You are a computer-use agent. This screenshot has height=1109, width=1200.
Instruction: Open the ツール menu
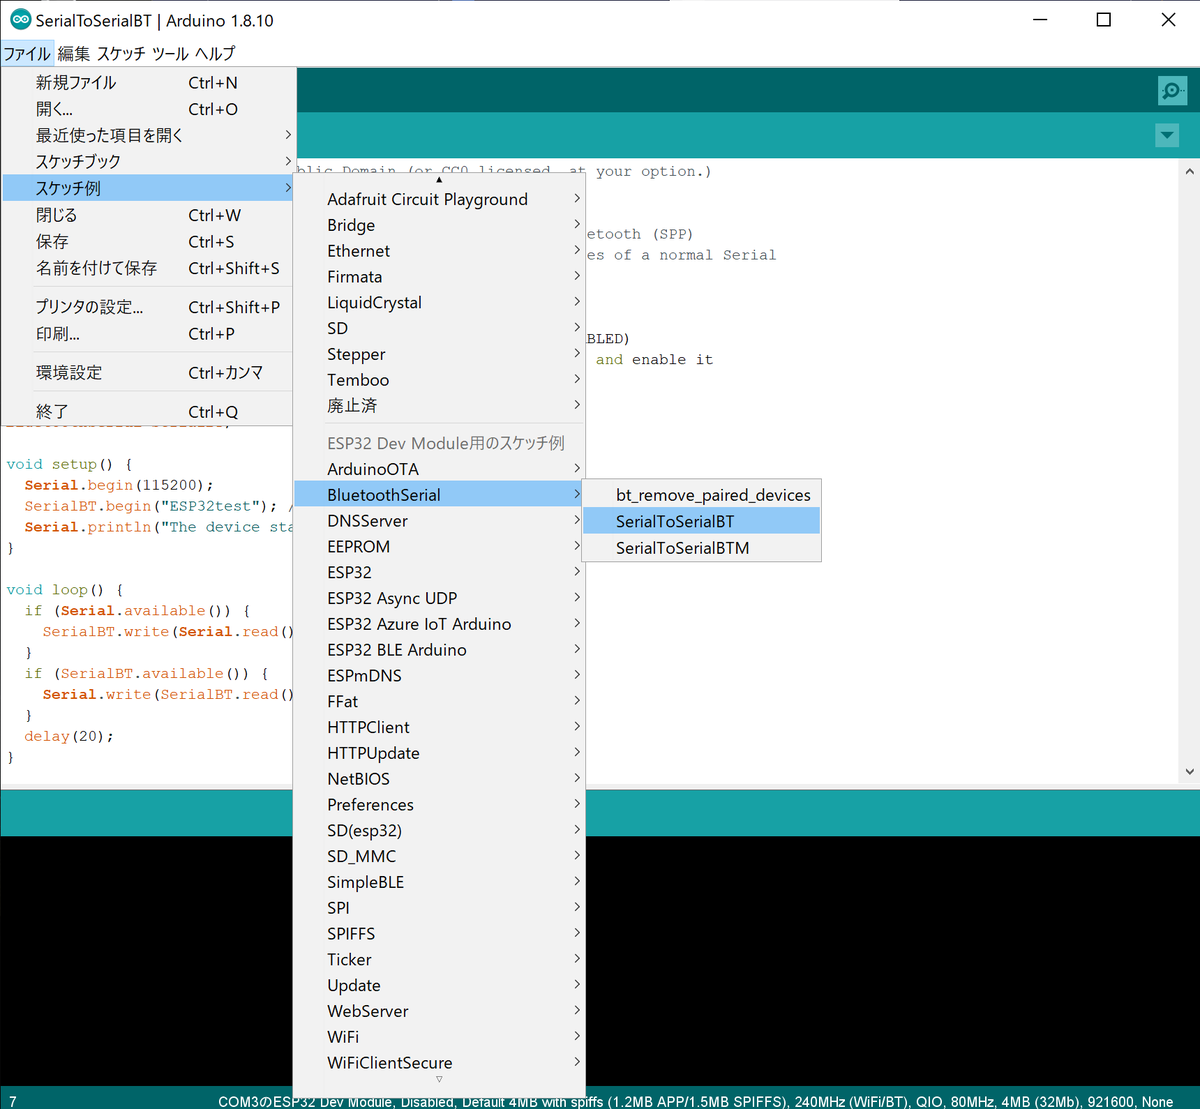[170, 53]
